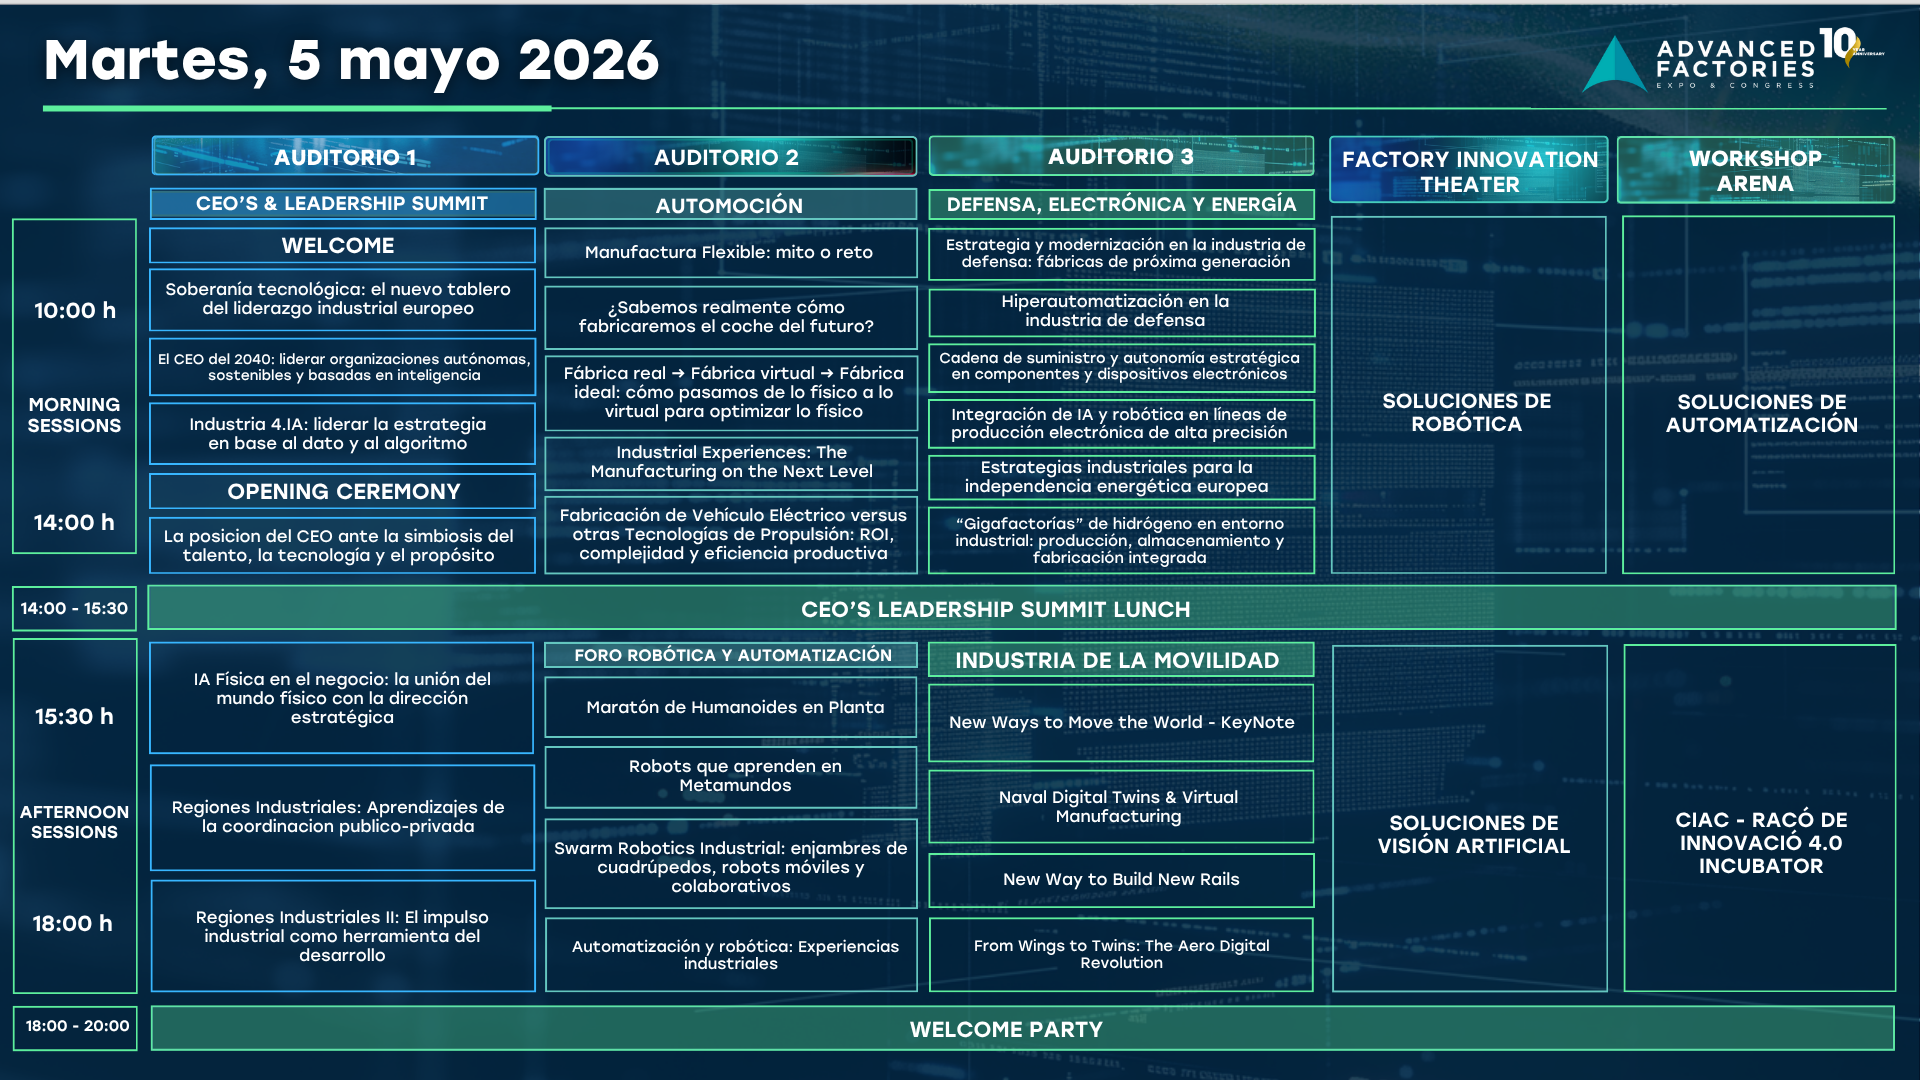
Task: Click Factory Innovation Theater header
Action: pos(1468,171)
